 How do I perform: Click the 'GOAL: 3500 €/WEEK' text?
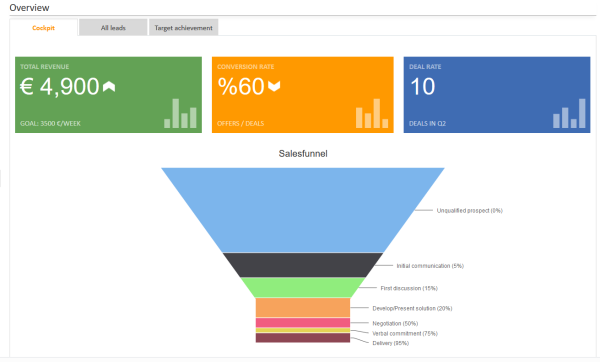coord(50,124)
